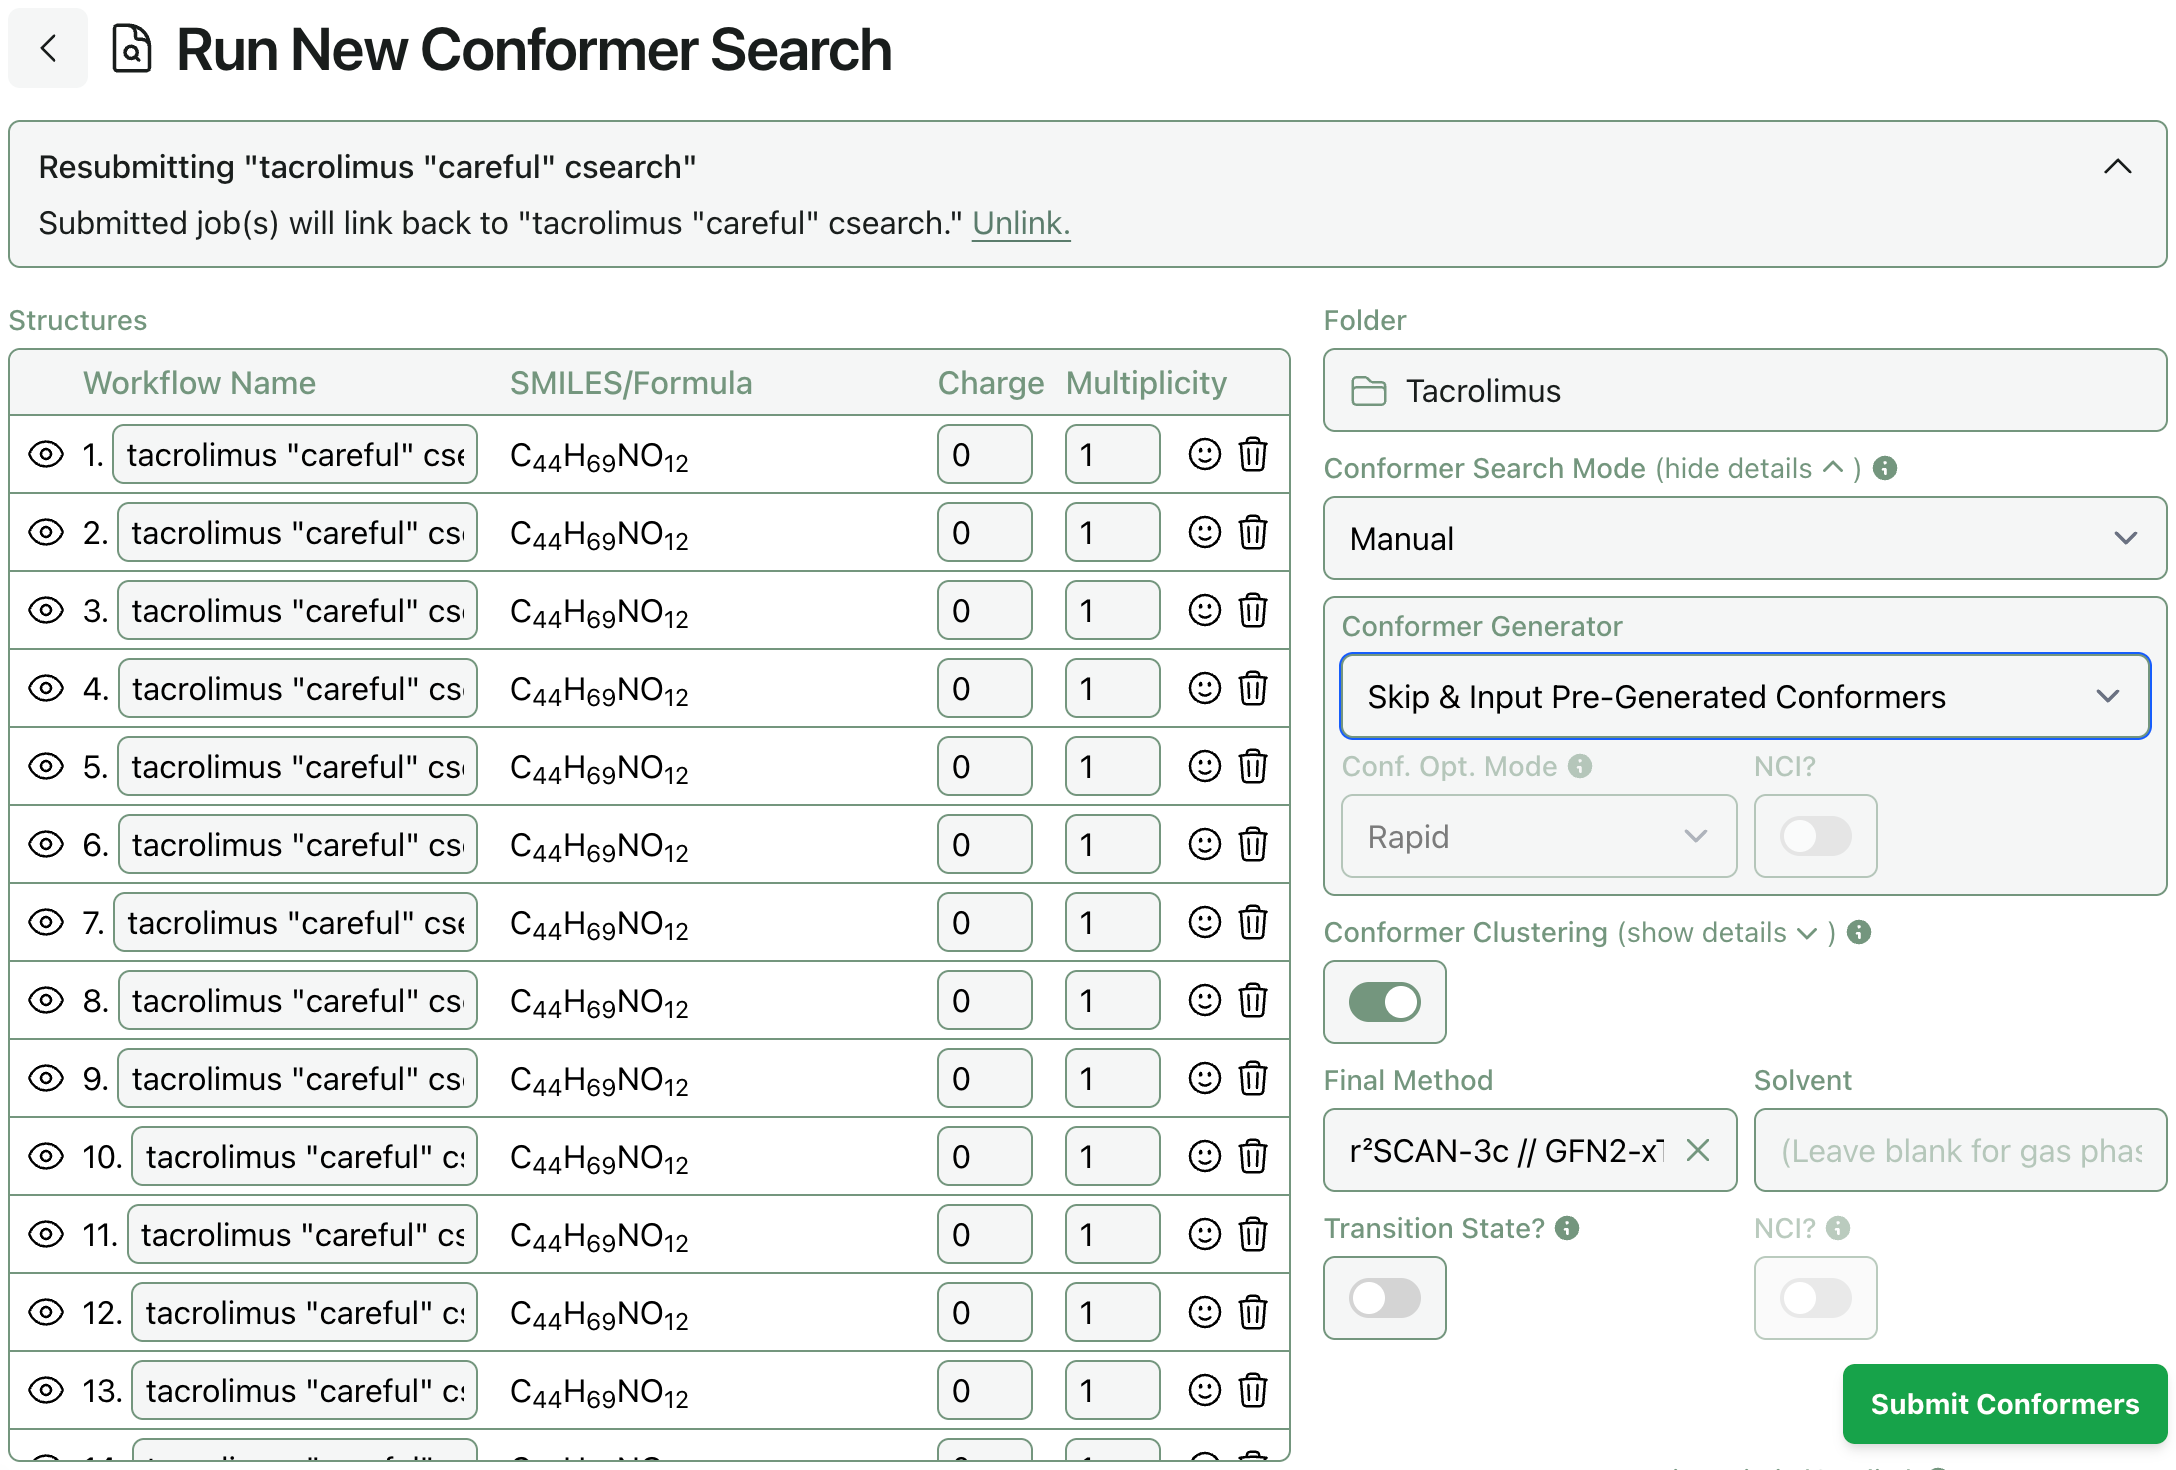Click the Submit Conformers button
The height and width of the screenshot is (1470, 2176).
coord(2004,1404)
